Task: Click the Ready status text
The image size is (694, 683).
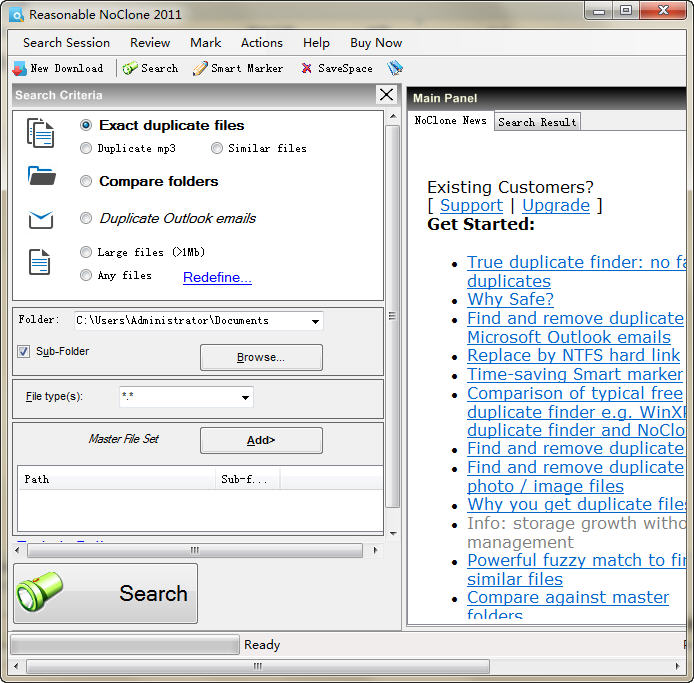Action: pos(262,645)
